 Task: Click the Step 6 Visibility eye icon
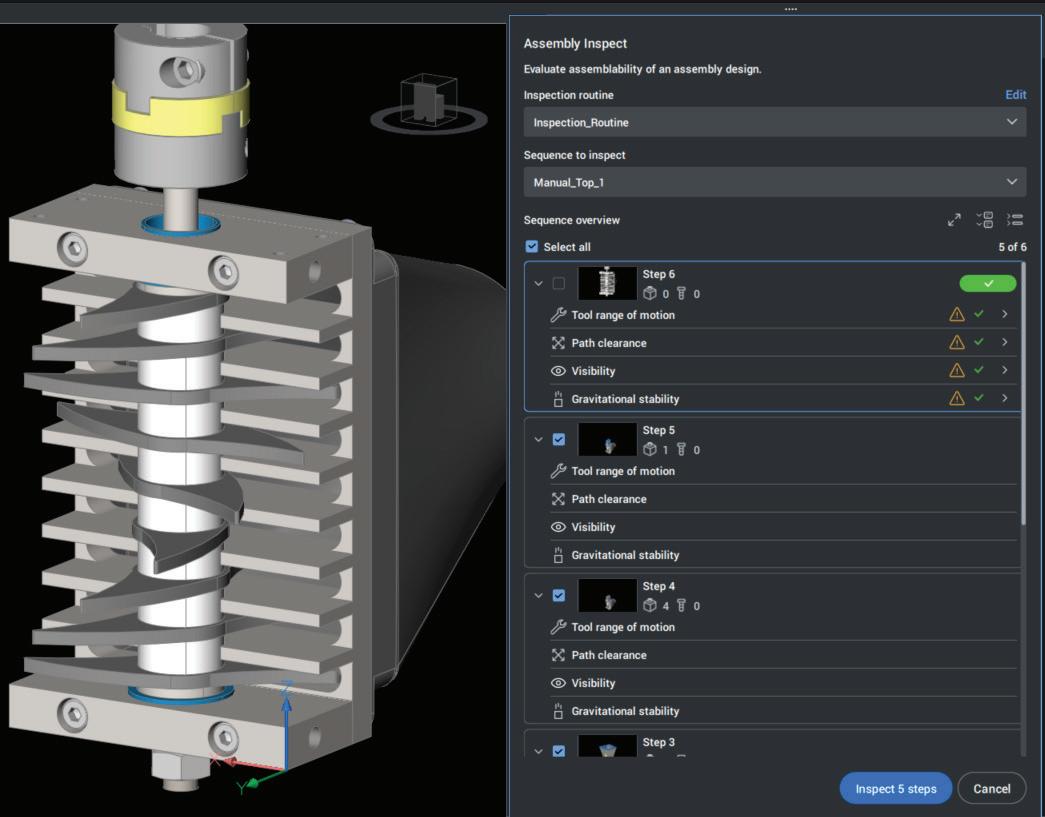[558, 371]
